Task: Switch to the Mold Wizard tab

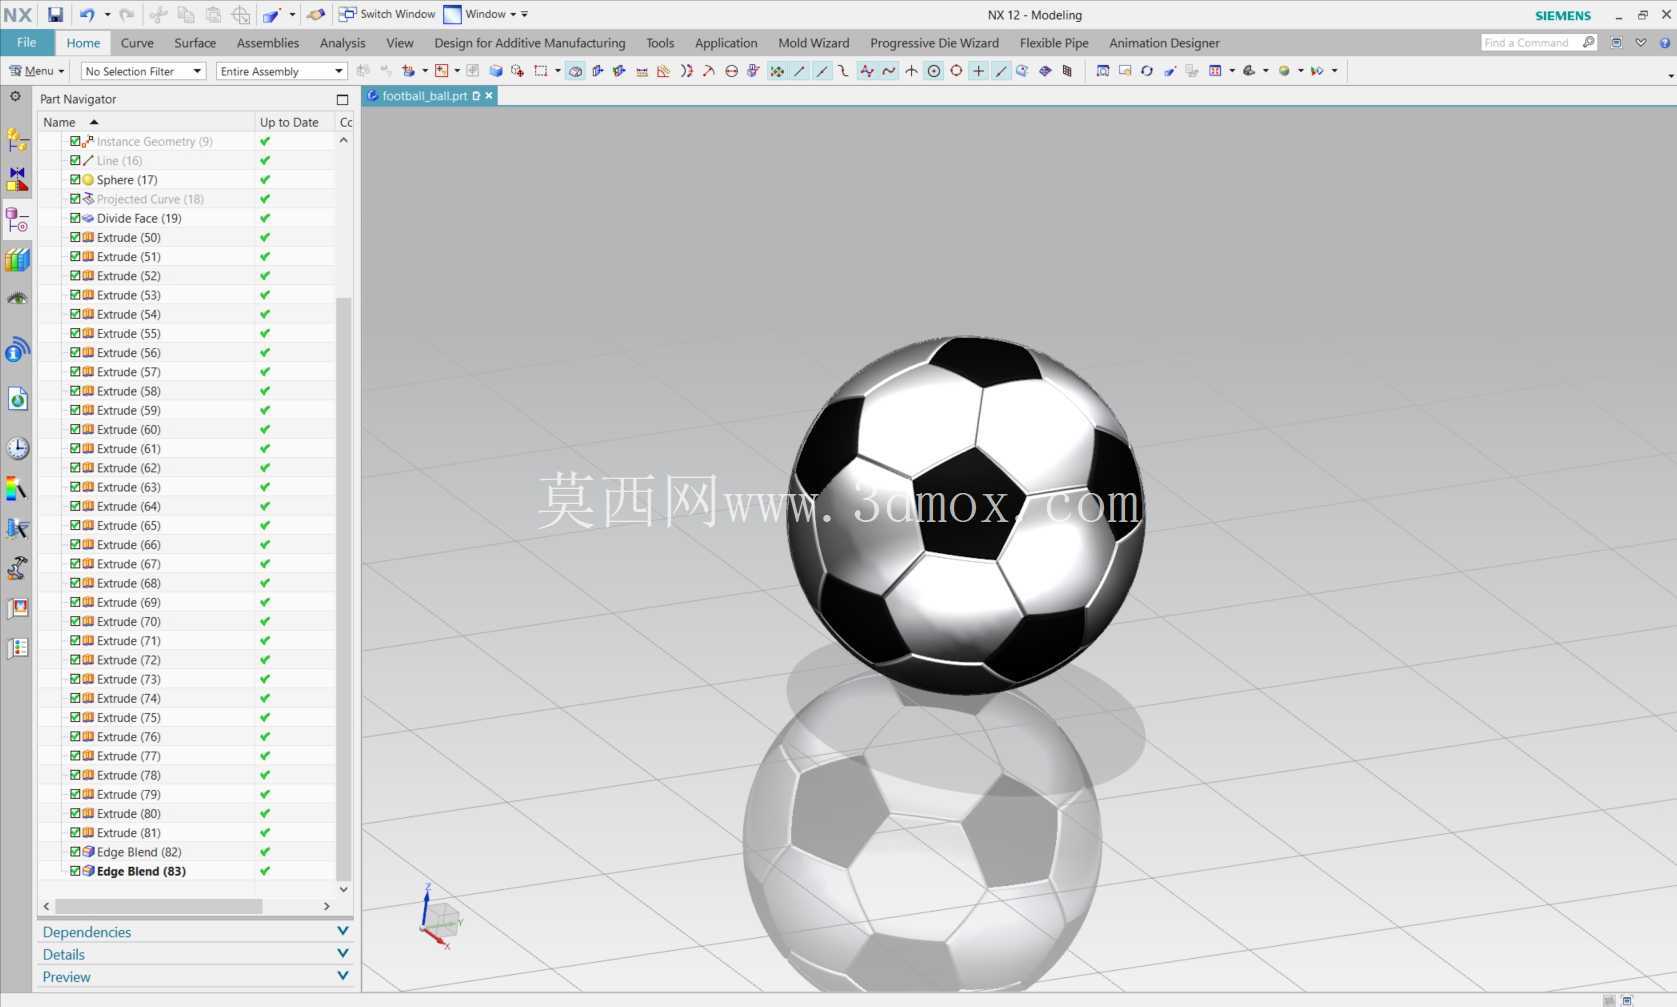Action: [x=814, y=43]
